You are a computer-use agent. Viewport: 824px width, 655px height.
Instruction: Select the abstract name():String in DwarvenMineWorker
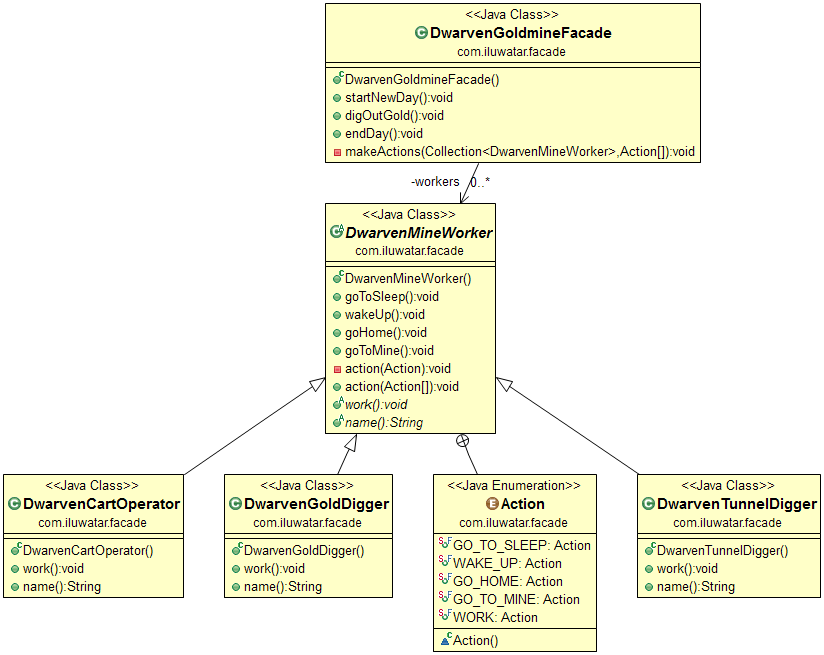point(383,423)
